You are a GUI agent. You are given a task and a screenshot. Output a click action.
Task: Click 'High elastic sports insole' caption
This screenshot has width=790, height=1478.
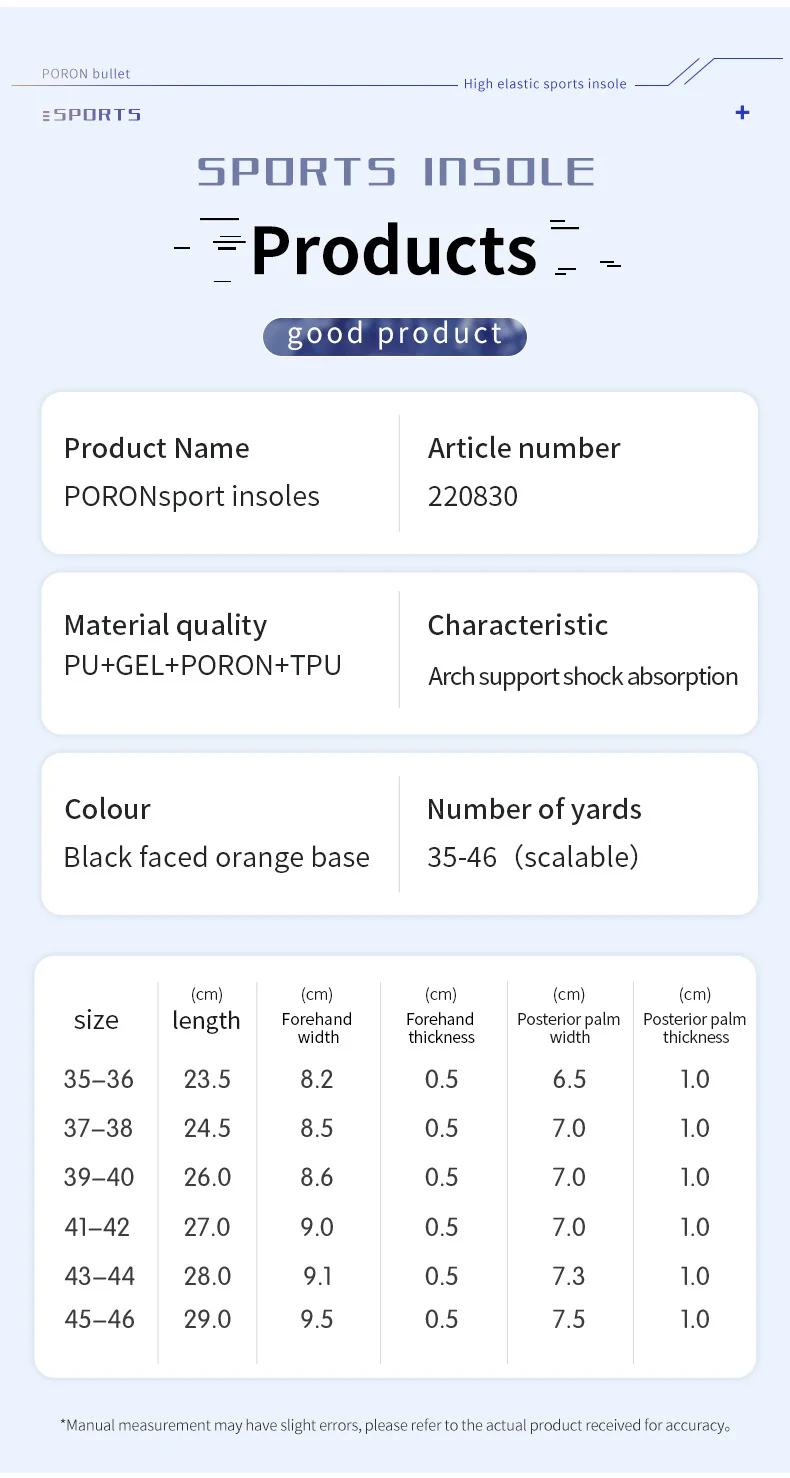(x=545, y=84)
